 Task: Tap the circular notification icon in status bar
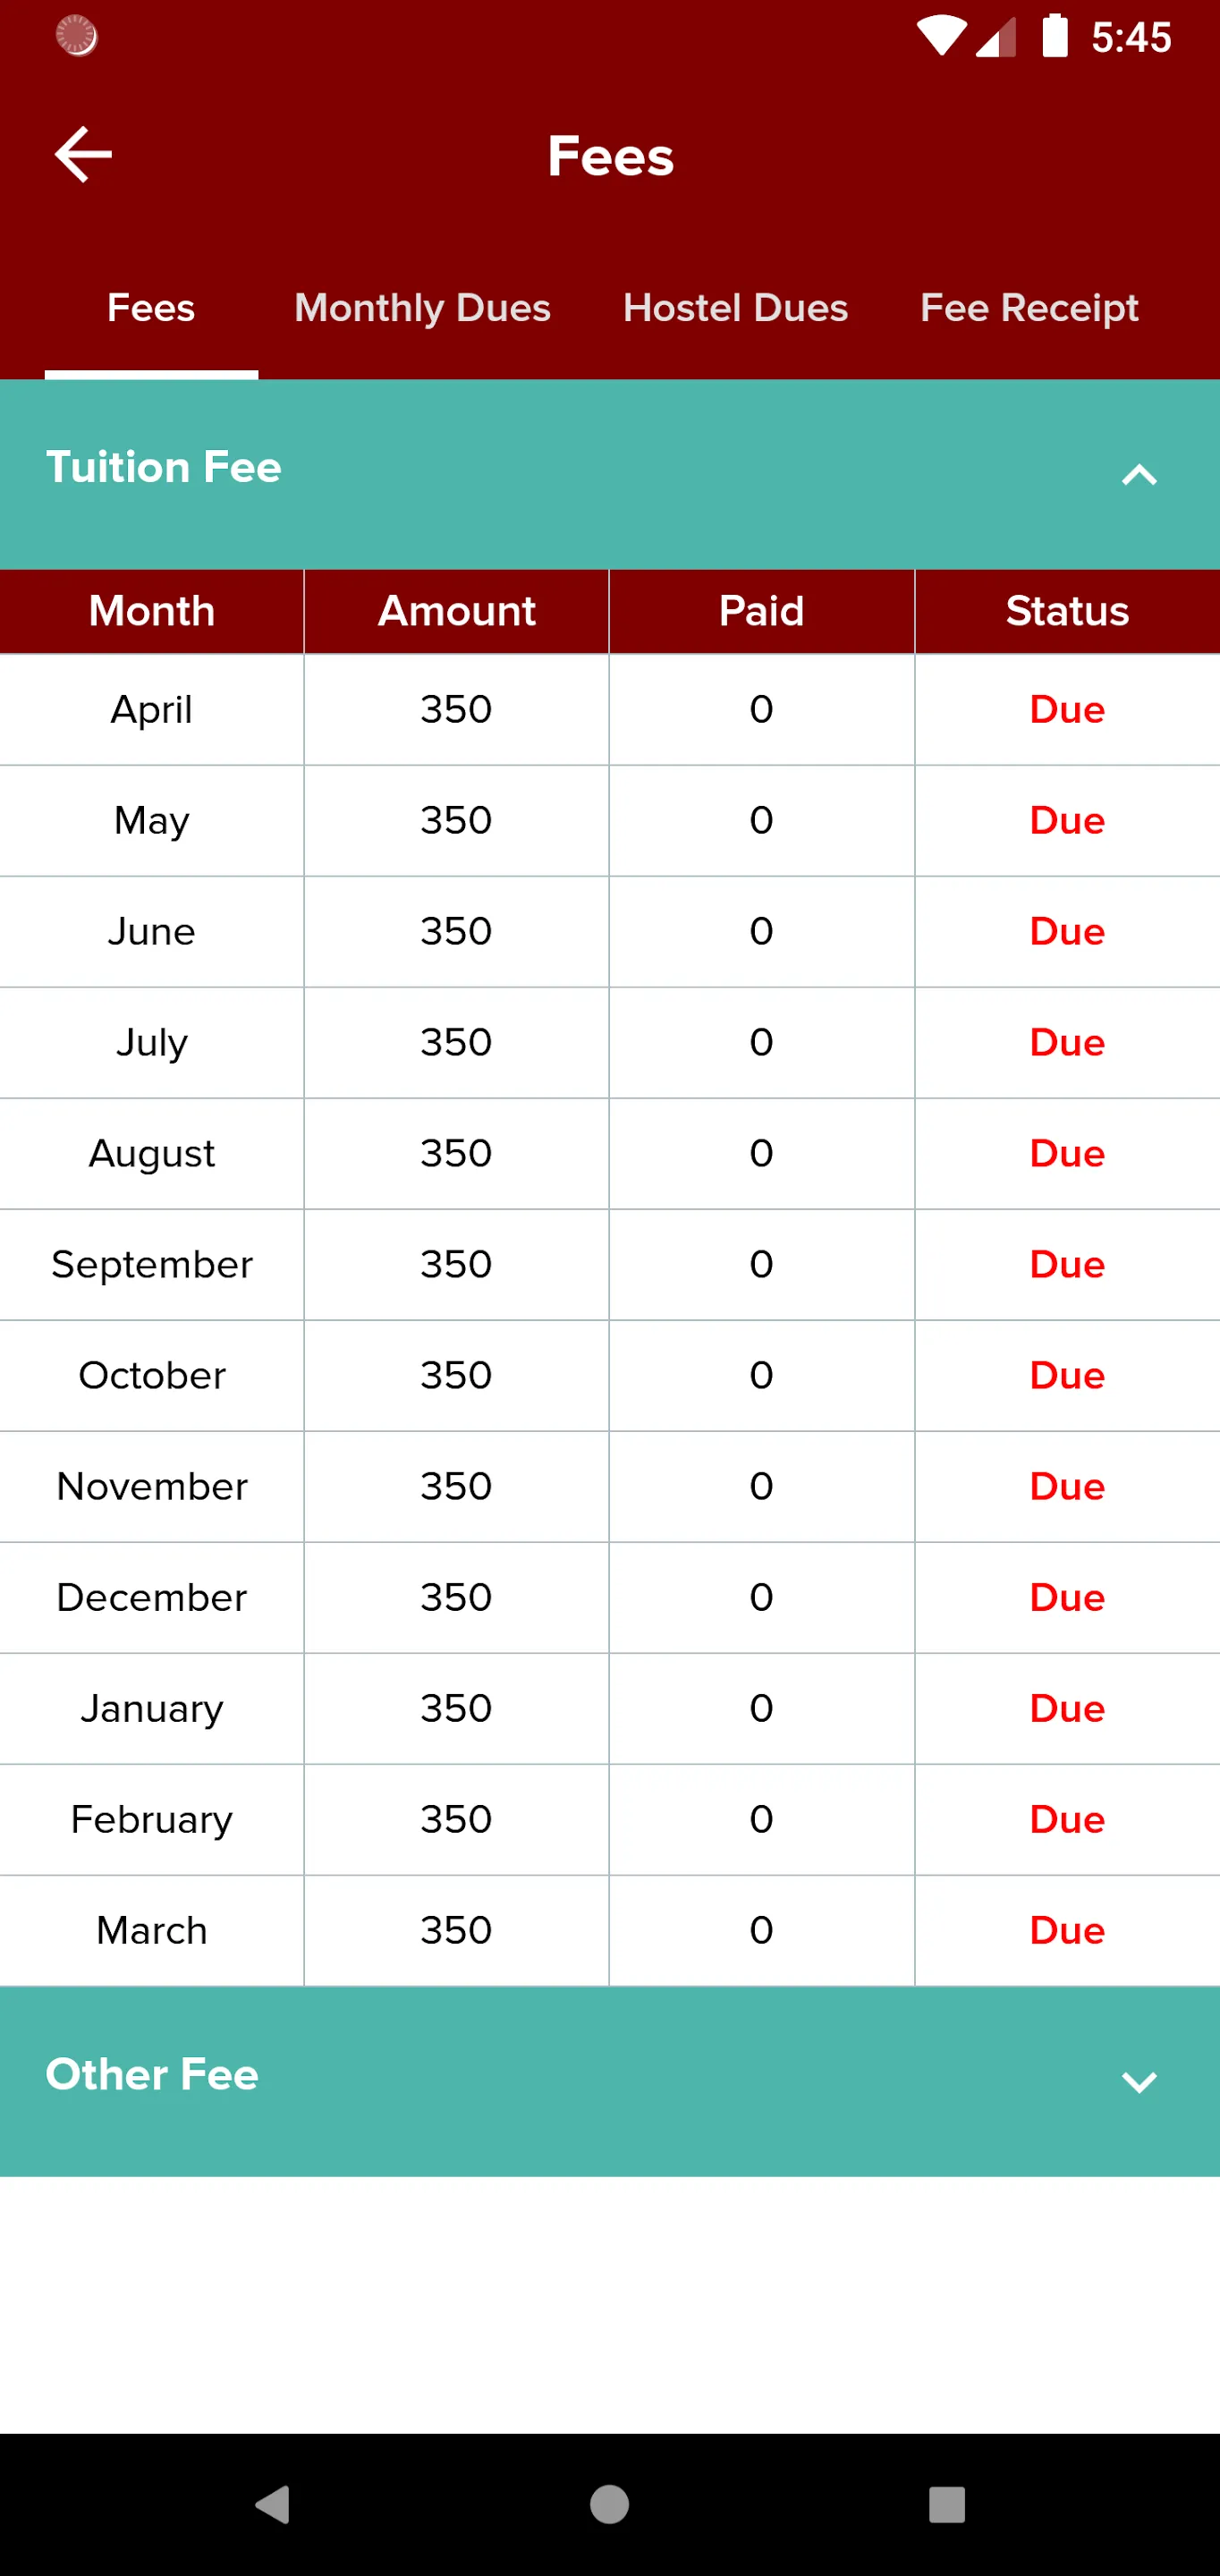pyautogui.click(x=77, y=36)
